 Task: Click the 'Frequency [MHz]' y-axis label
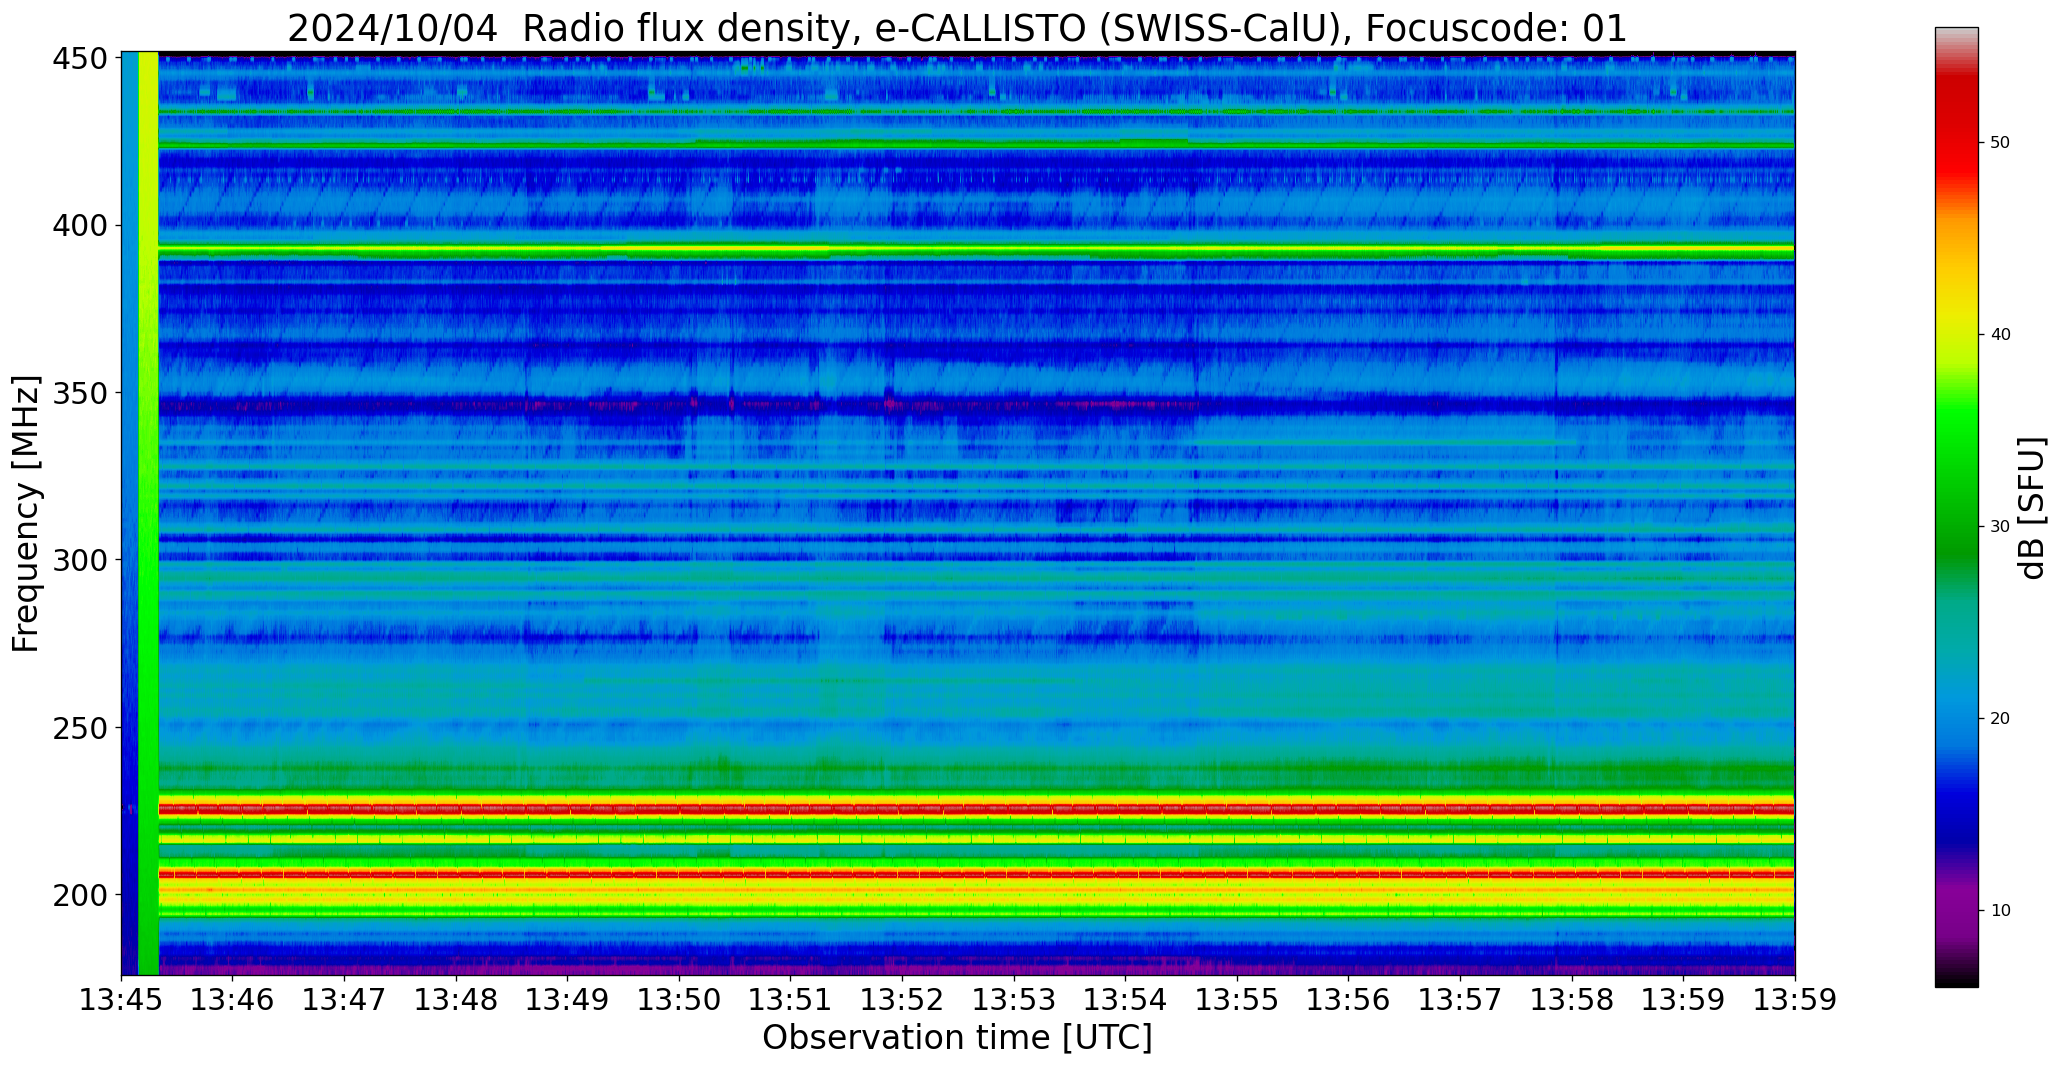[26, 514]
